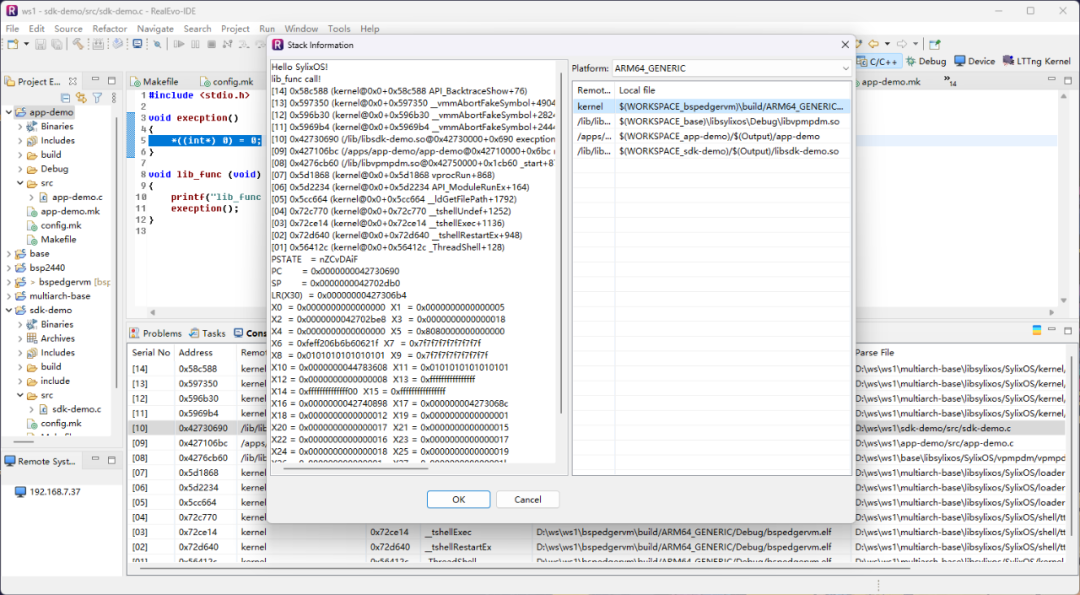The height and width of the screenshot is (595, 1080).
Task: Click the Suspend debug toolbar icon
Action: click(x=195, y=44)
